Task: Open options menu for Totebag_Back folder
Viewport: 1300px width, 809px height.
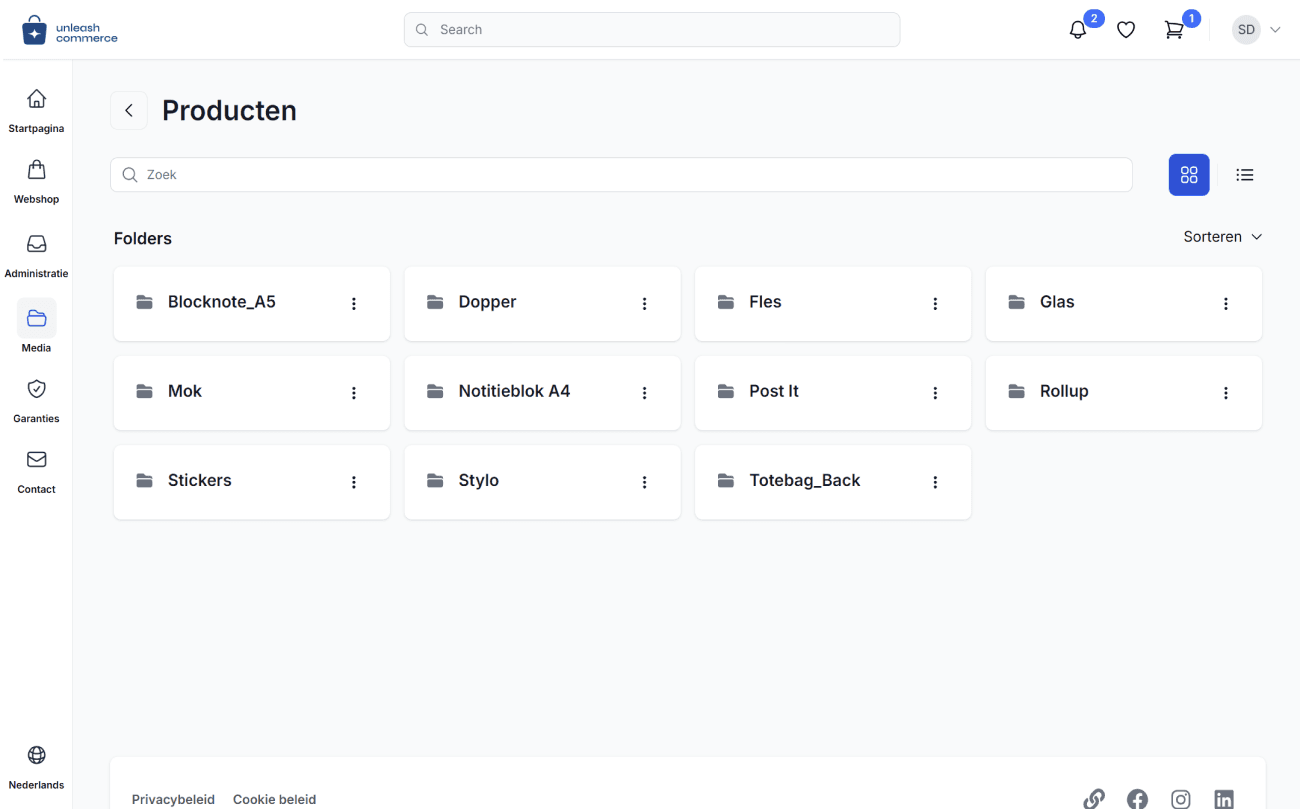Action: click(936, 482)
